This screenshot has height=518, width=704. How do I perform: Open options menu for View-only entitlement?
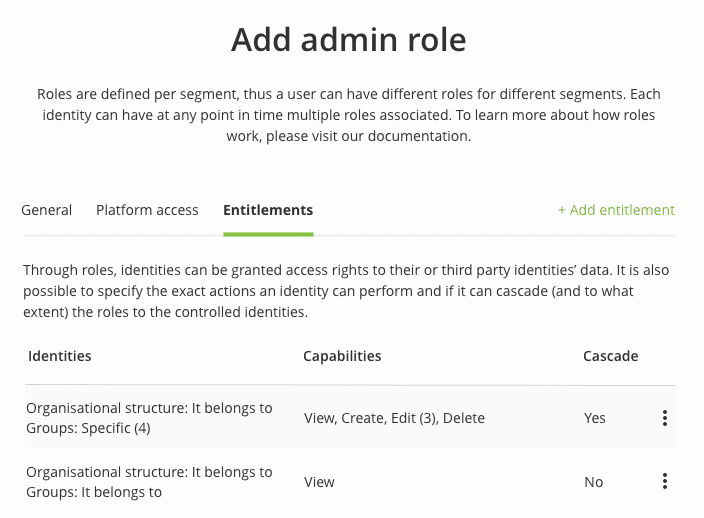coord(664,482)
